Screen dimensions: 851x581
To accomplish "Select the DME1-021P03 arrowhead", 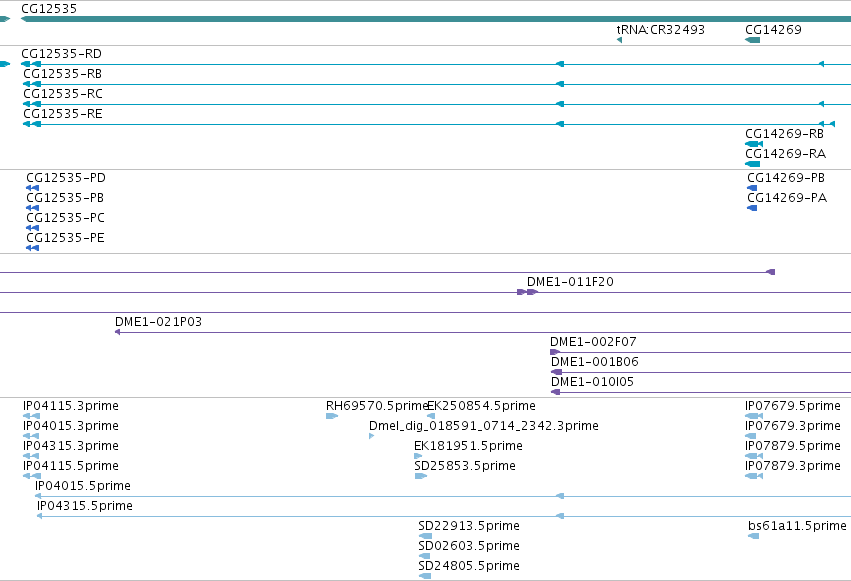I will click(x=117, y=332).
